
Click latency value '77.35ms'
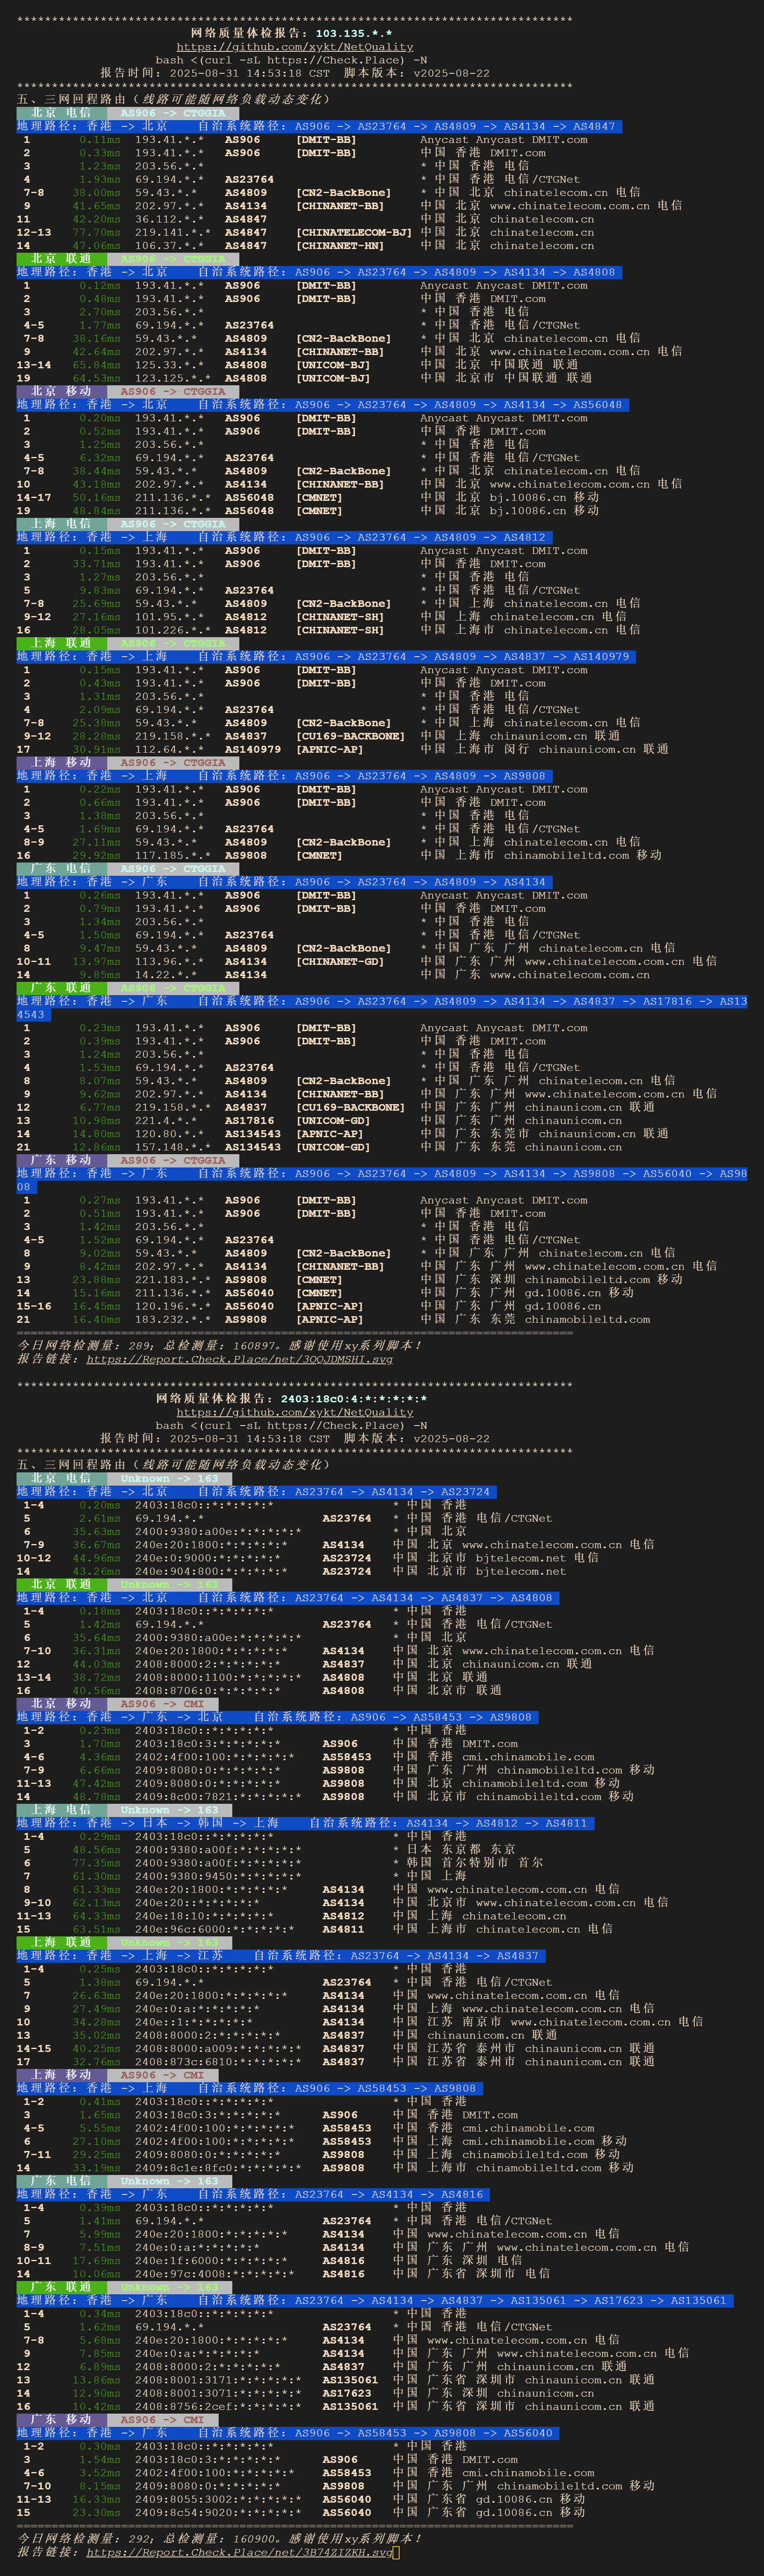point(97,1863)
